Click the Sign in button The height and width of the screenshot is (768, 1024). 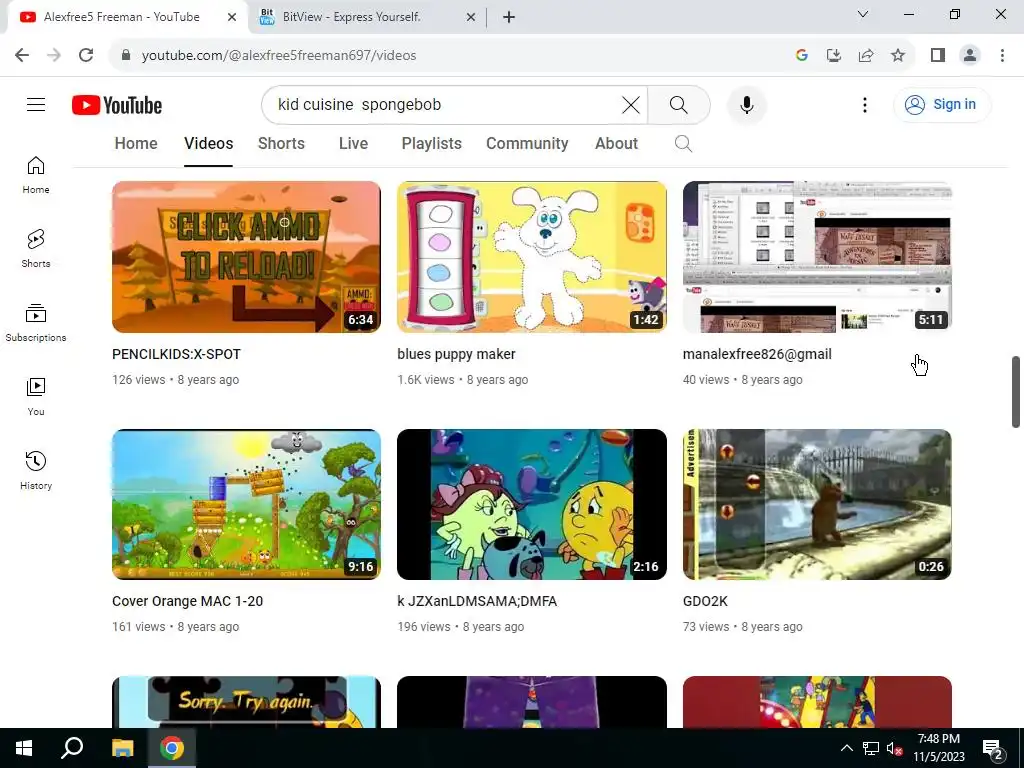click(x=942, y=104)
